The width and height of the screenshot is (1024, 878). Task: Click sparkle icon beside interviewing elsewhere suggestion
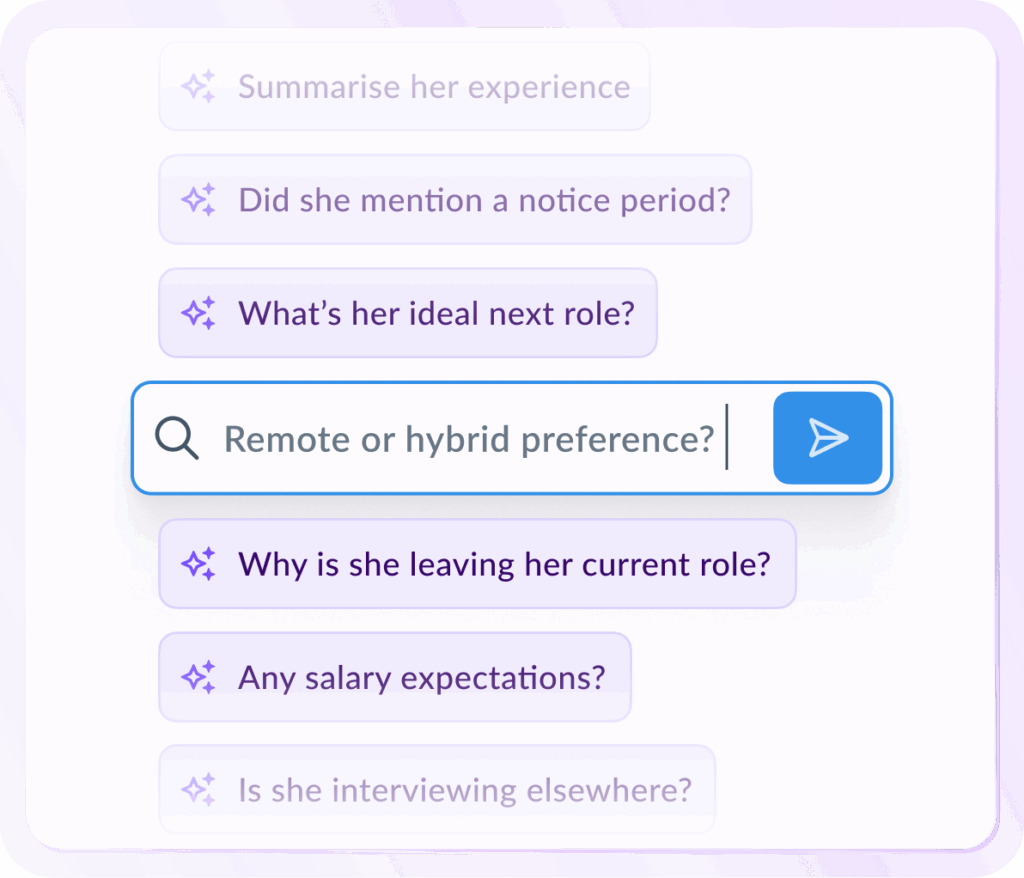[x=197, y=790]
